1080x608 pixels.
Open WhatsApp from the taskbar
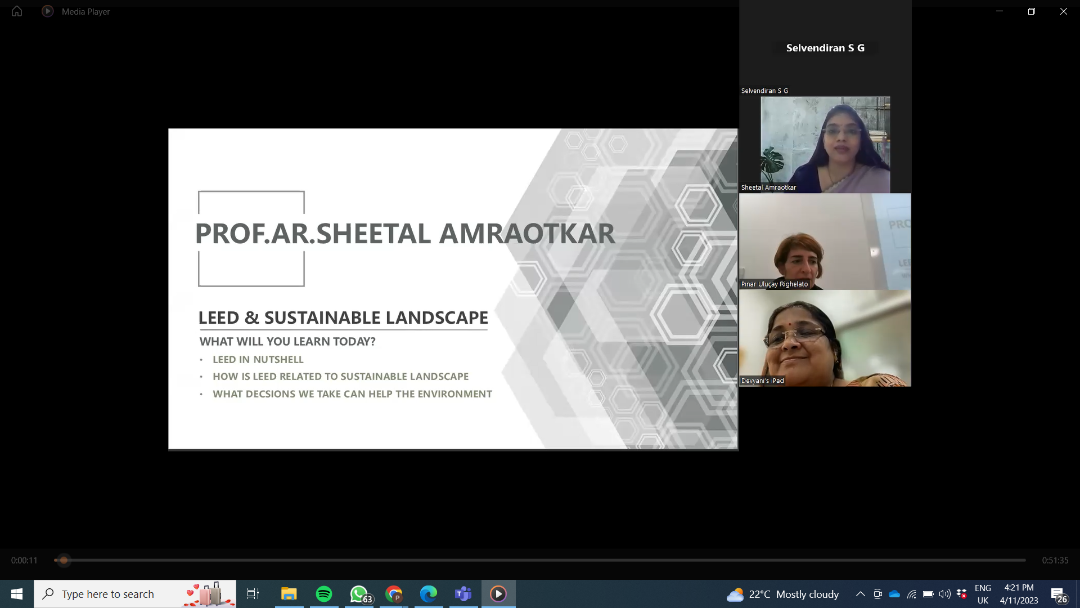(359, 594)
